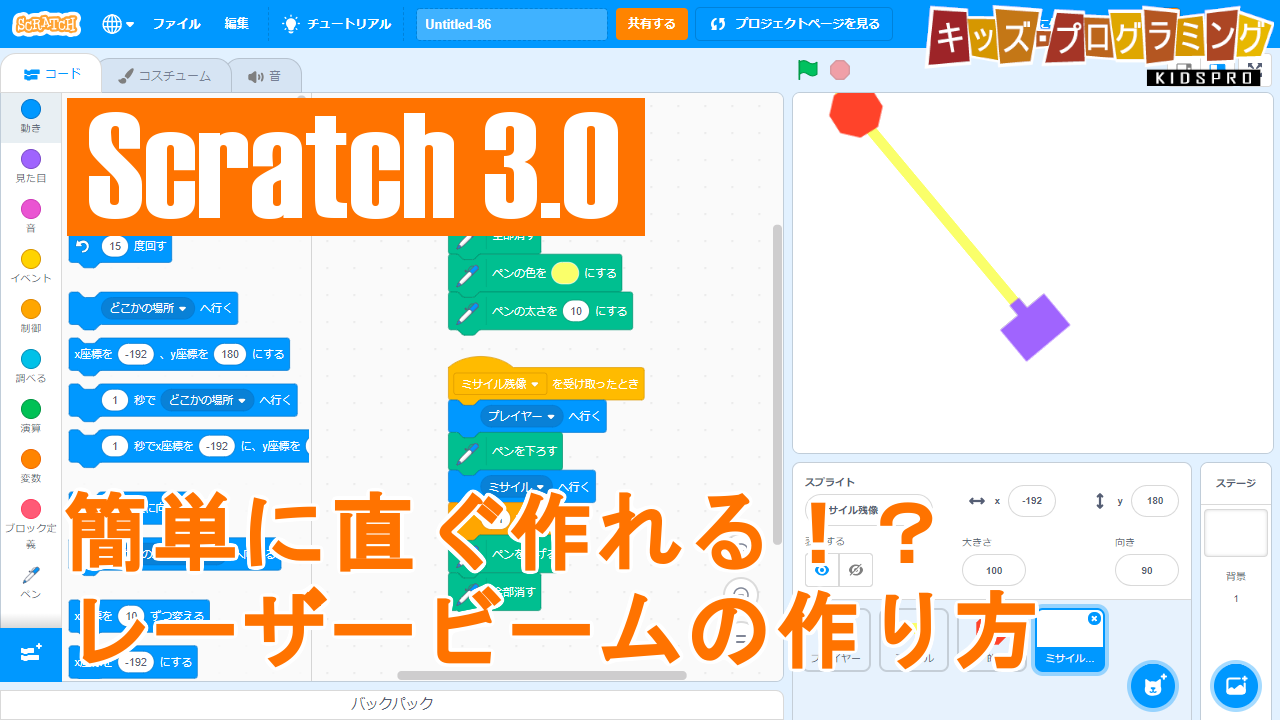Switch to the コスチューム tab
Image resolution: width=1280 pixels, height=720 pixels.
pyautogui.click(x=165, y=76)
